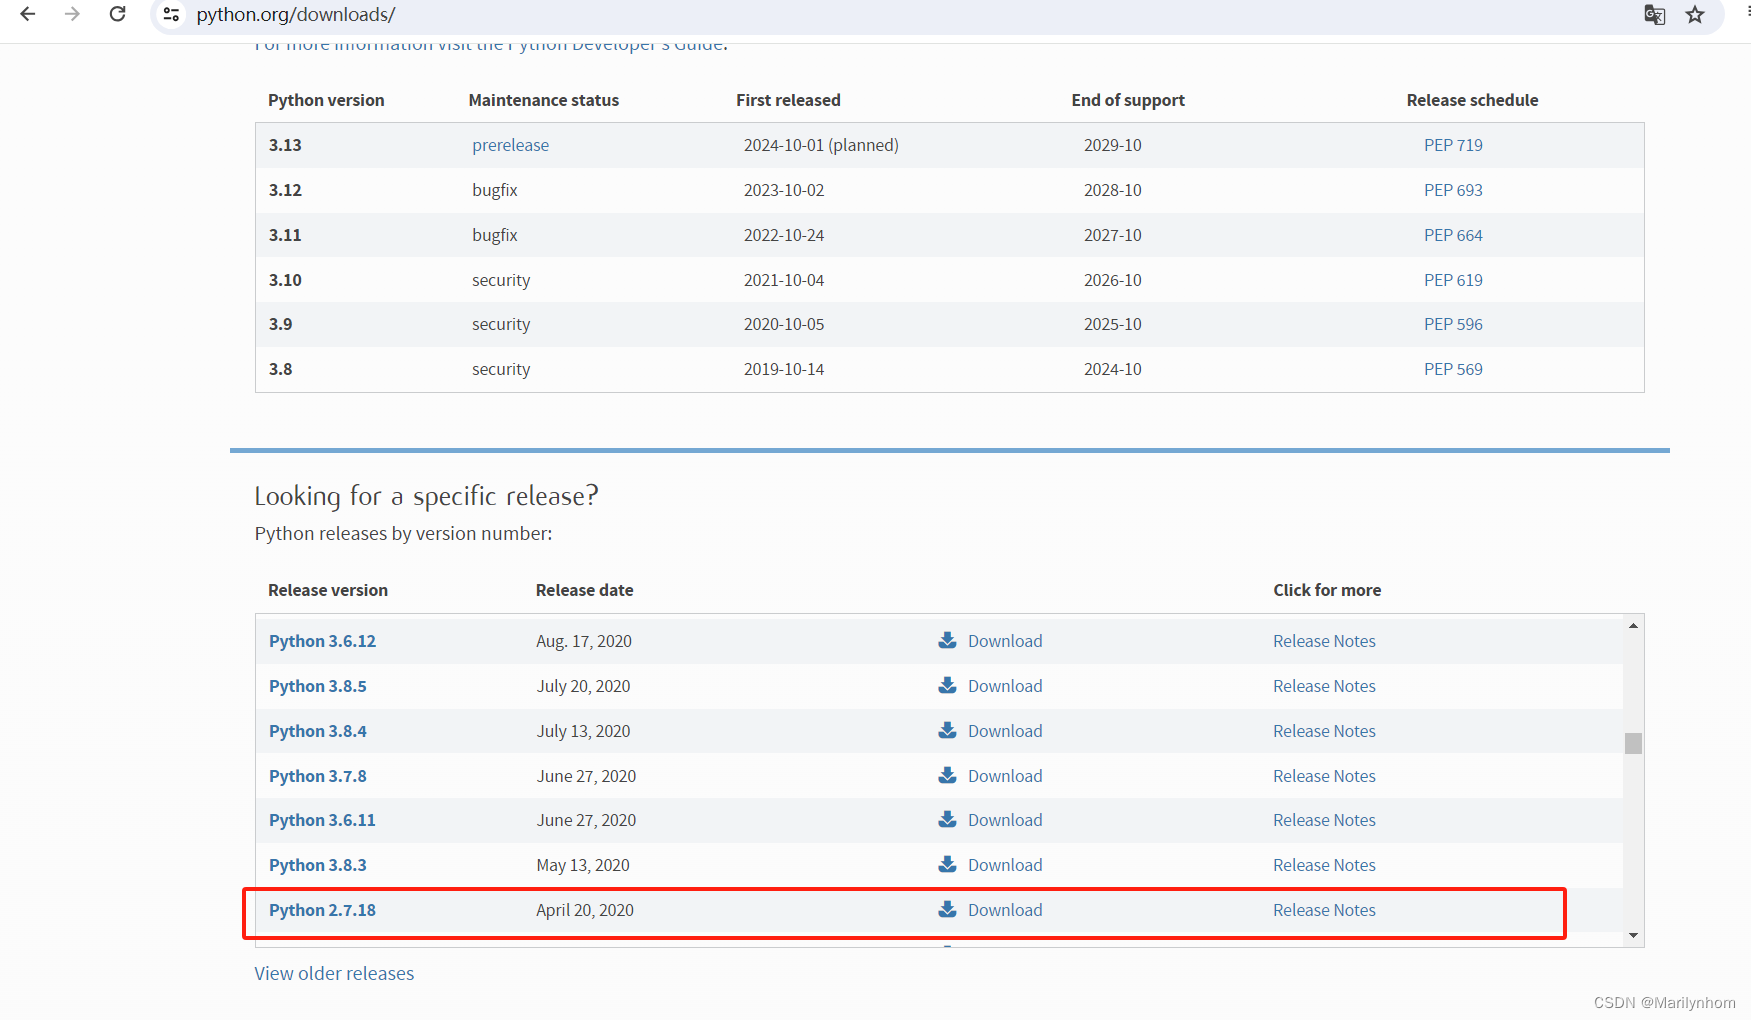The image size is (1751, 1020).
Task: Open the Python 3.6.12 release page
Action: tap(322, 641)
